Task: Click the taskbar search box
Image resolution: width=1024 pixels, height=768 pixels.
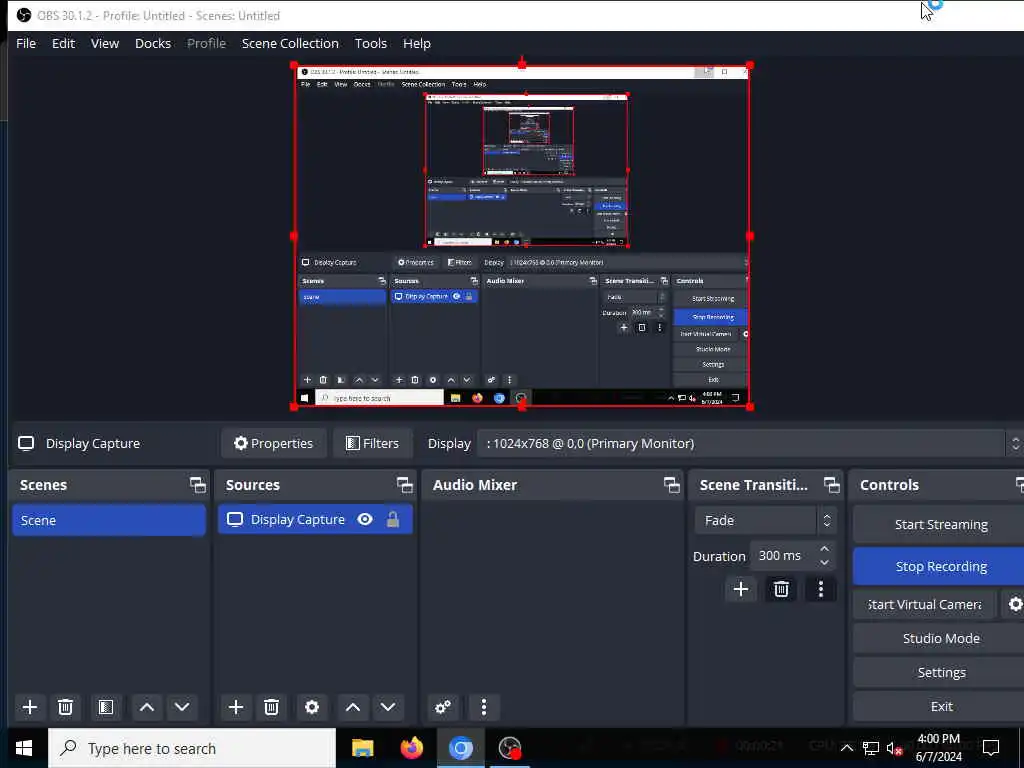Action: tap(192, 748)
